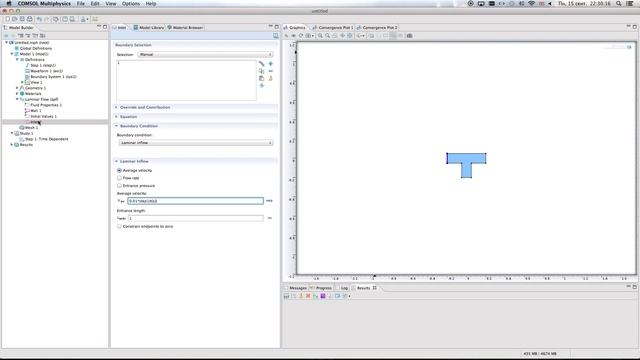This screenshot has height=360, width=640.
Task: Click the help icon at settings panel top right
Action: (276, 36)
